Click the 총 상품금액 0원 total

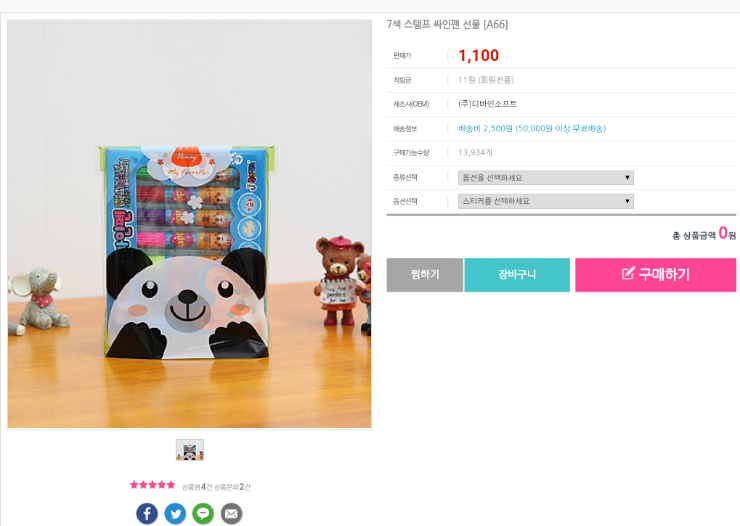click(704, 234)
